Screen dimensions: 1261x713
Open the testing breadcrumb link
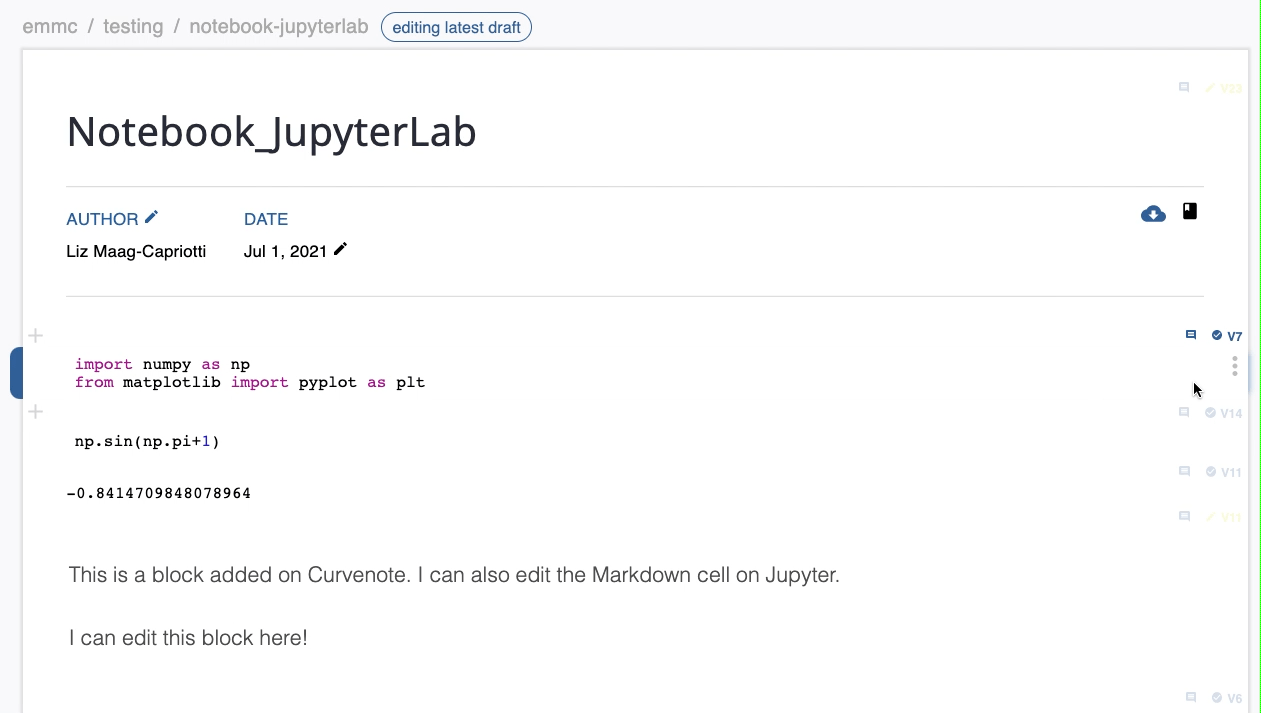tap(133, 27)
